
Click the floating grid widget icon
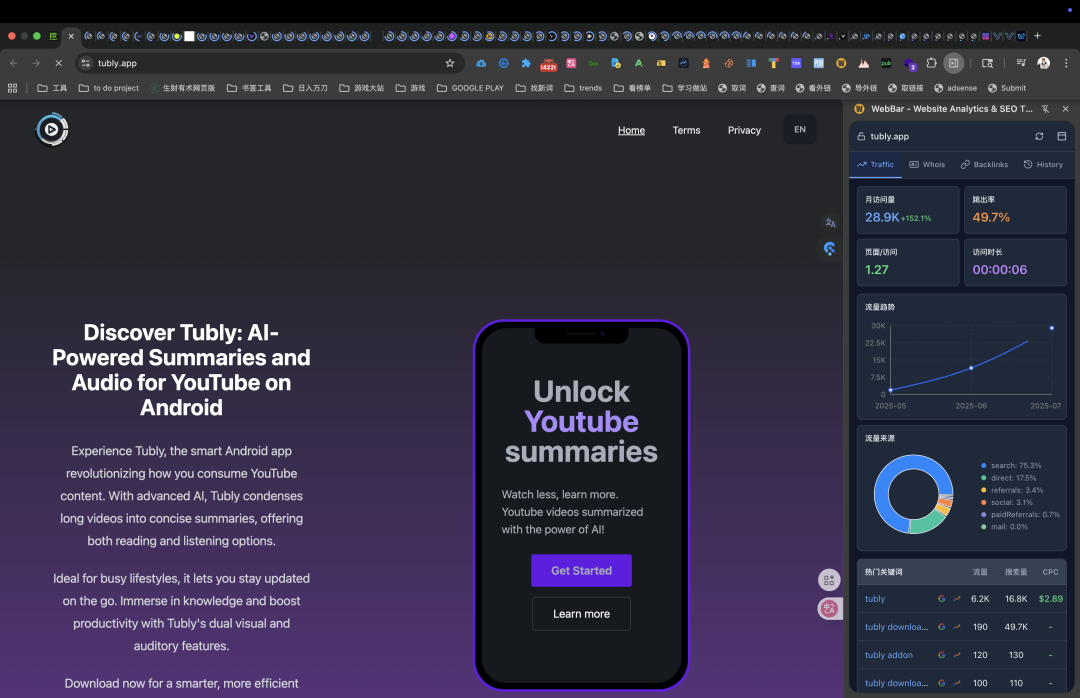coord(829,580)
